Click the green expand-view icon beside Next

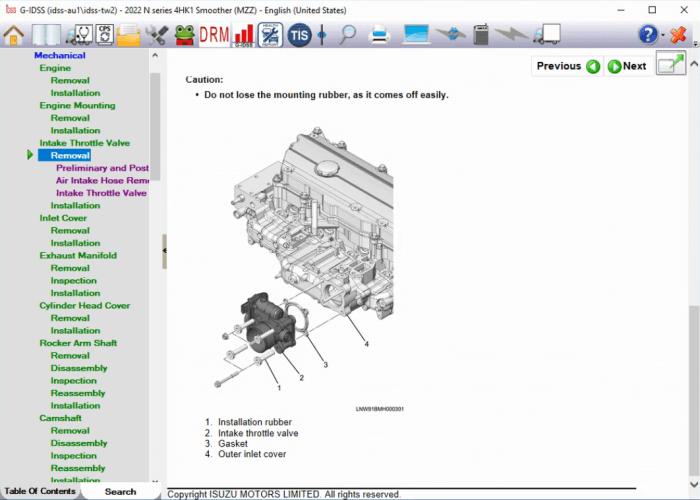coord(670,66)
